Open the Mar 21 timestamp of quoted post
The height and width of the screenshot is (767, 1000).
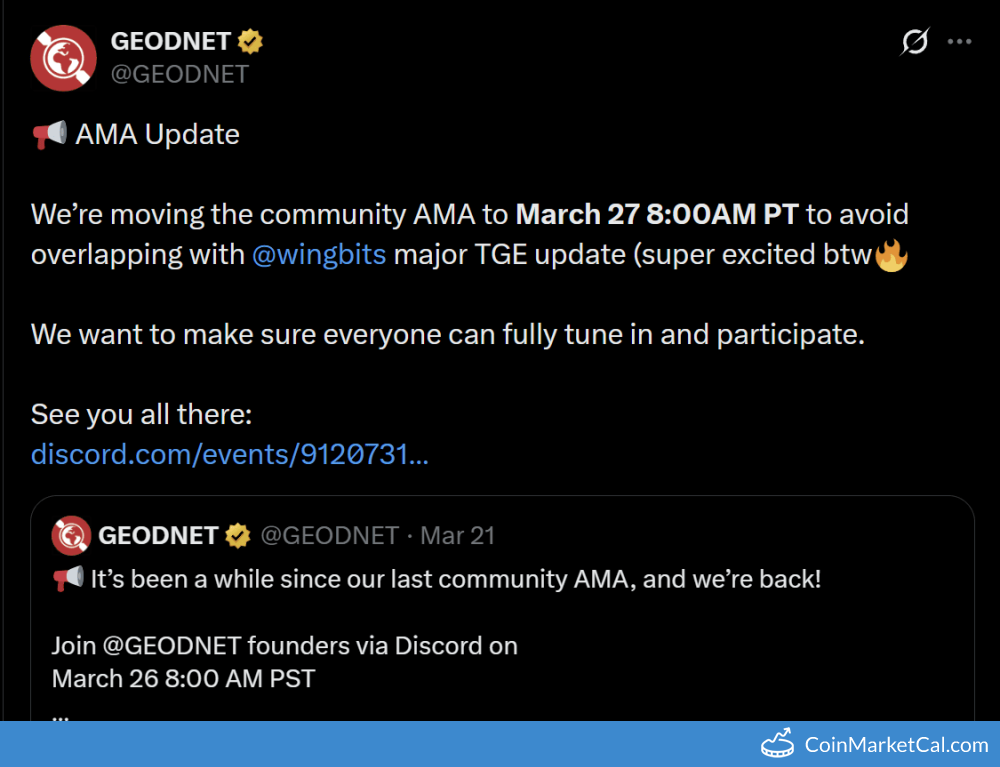point(458,536)
